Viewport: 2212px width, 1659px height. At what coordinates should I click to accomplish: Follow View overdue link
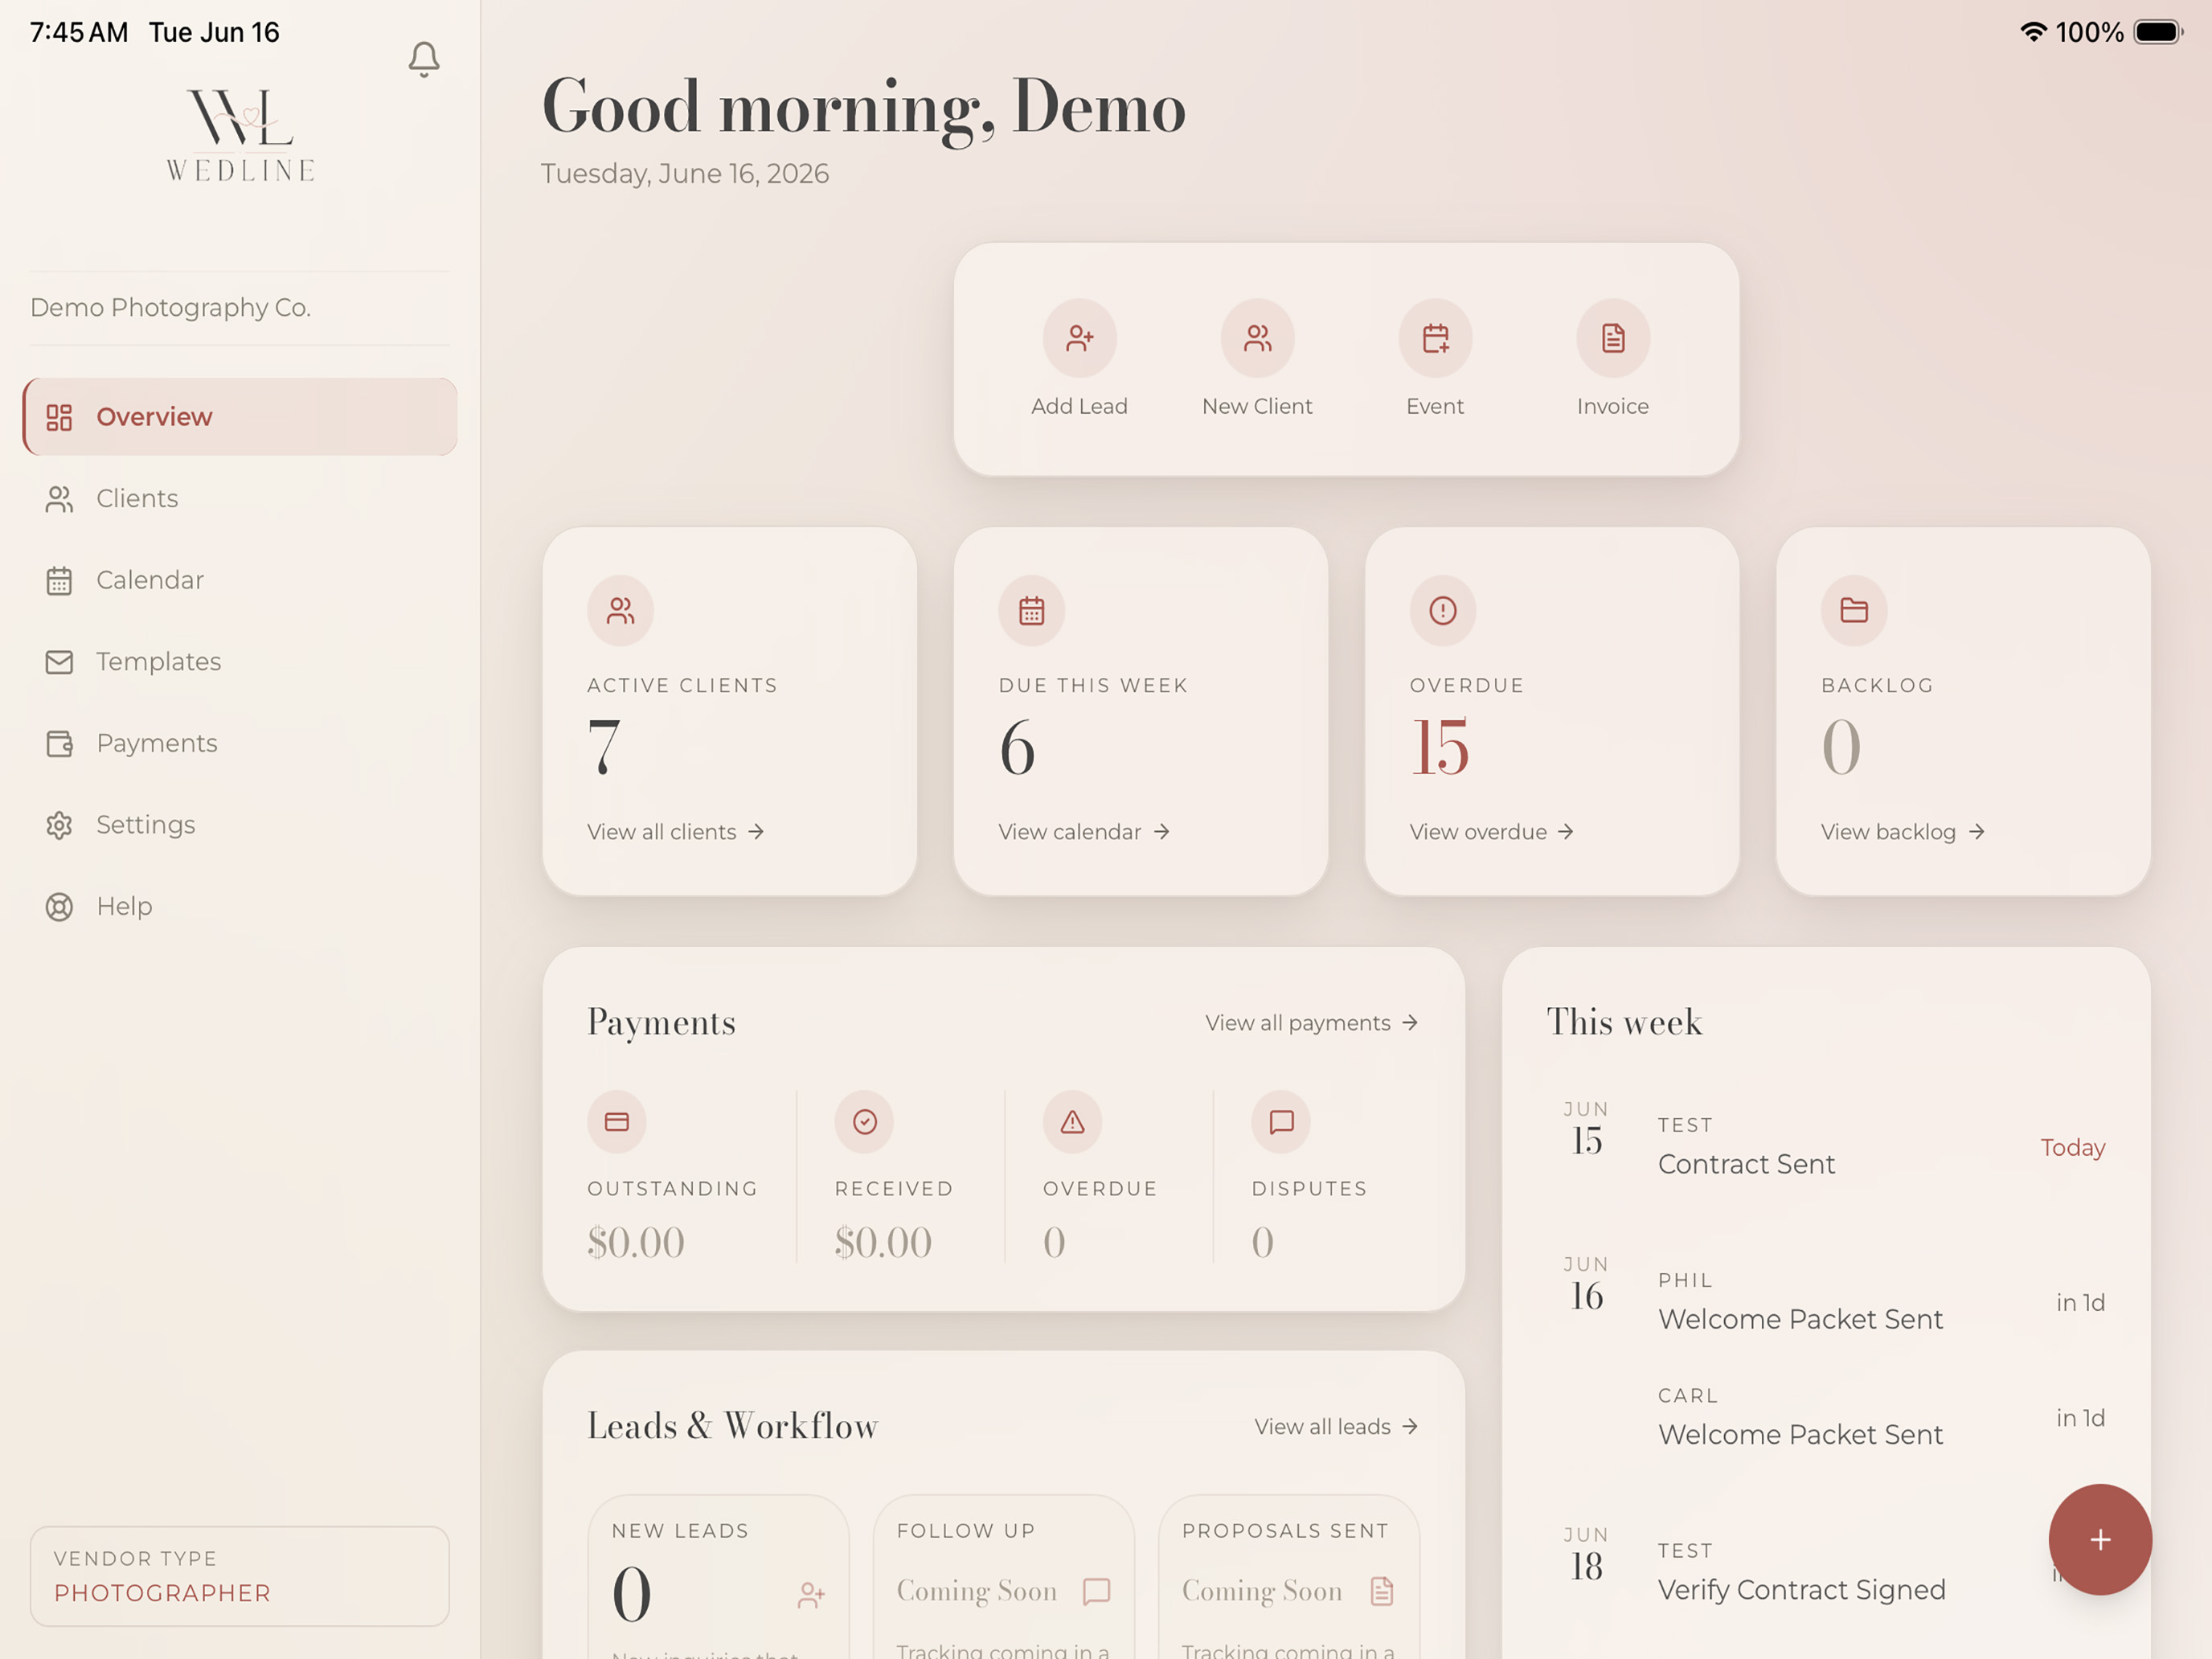pos(1492,832)
